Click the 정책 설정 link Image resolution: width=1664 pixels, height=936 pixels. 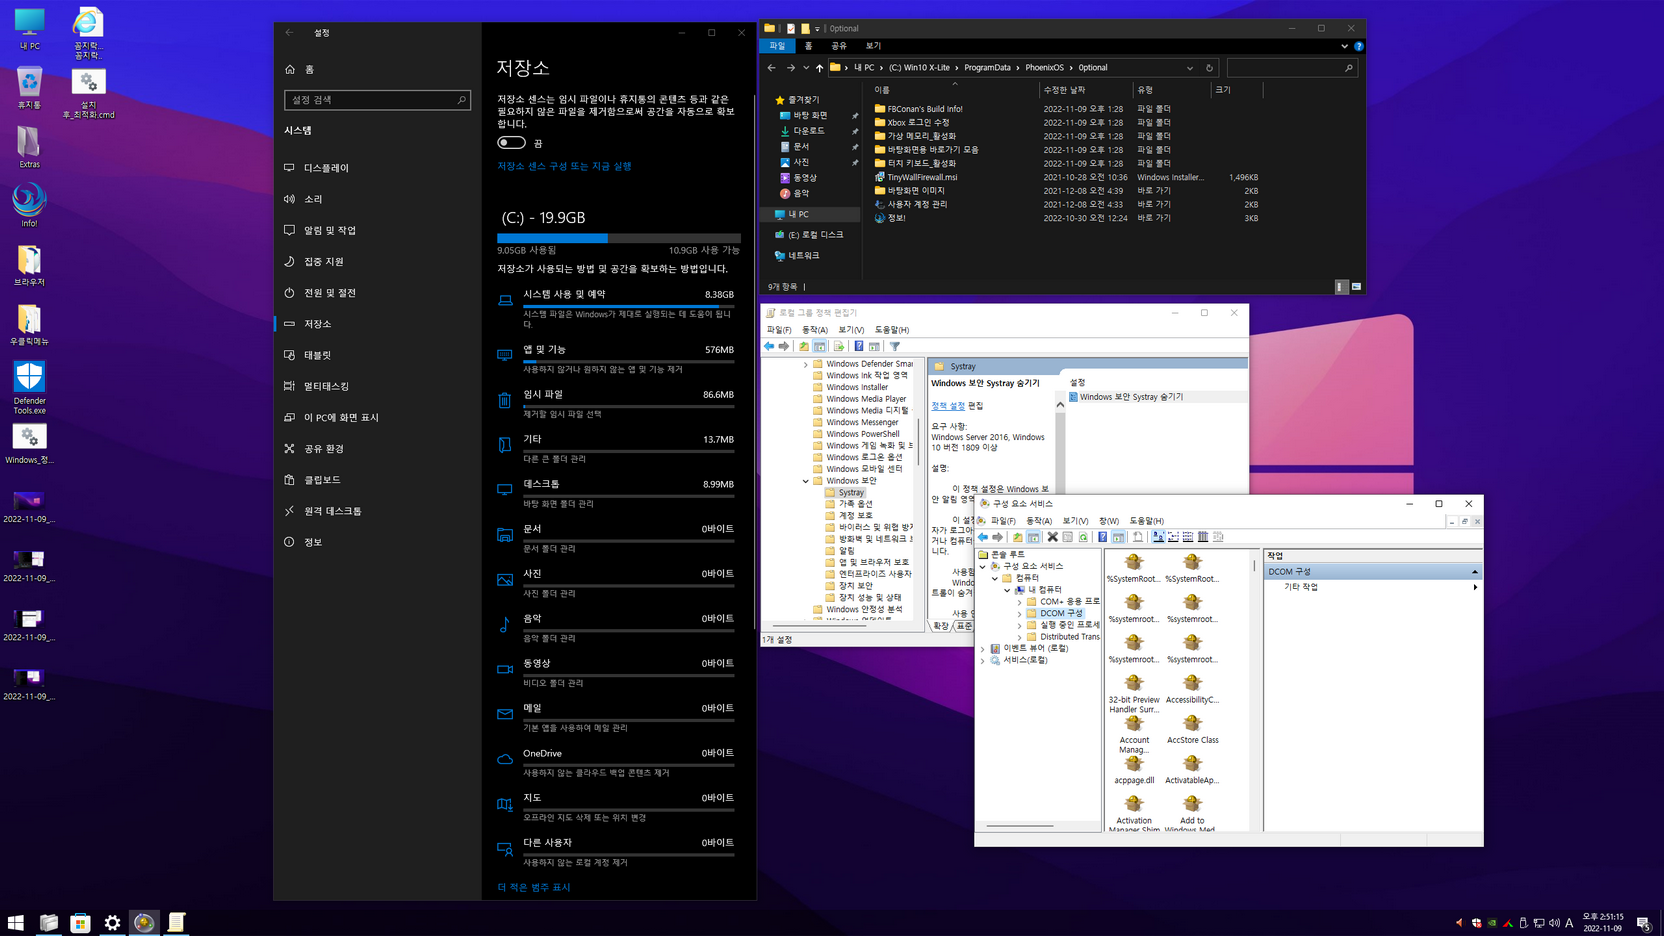click(x=948, y=406)
